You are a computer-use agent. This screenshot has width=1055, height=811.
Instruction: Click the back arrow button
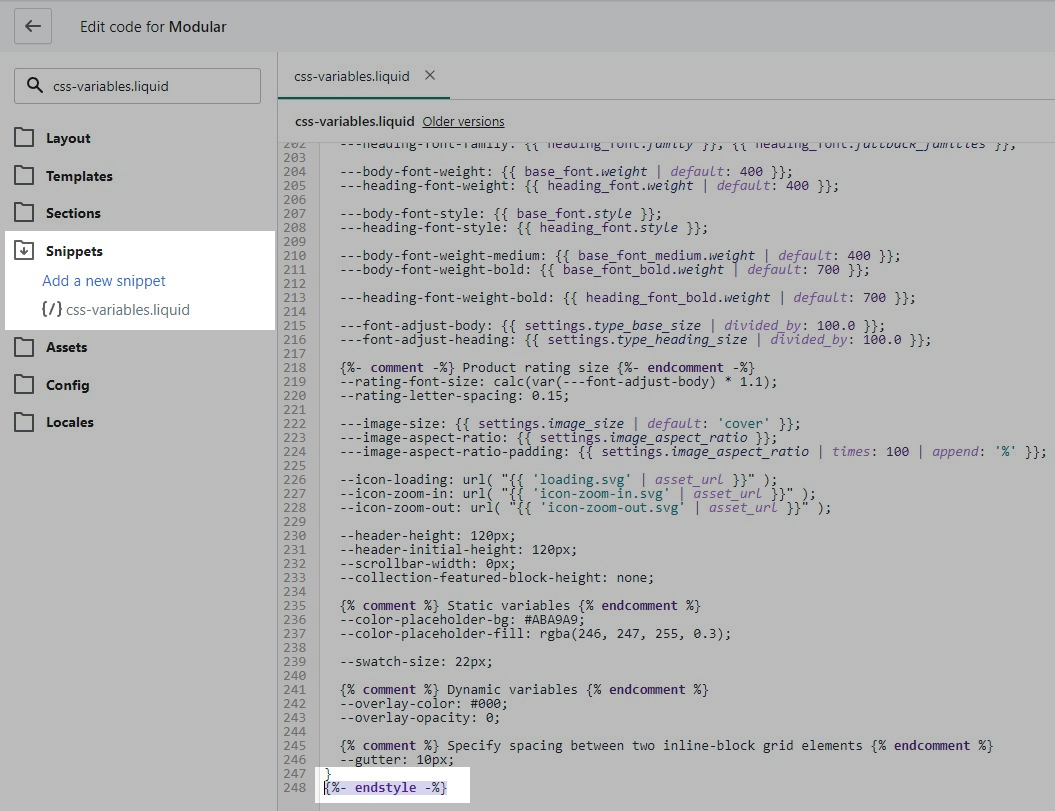pos(33,26)
